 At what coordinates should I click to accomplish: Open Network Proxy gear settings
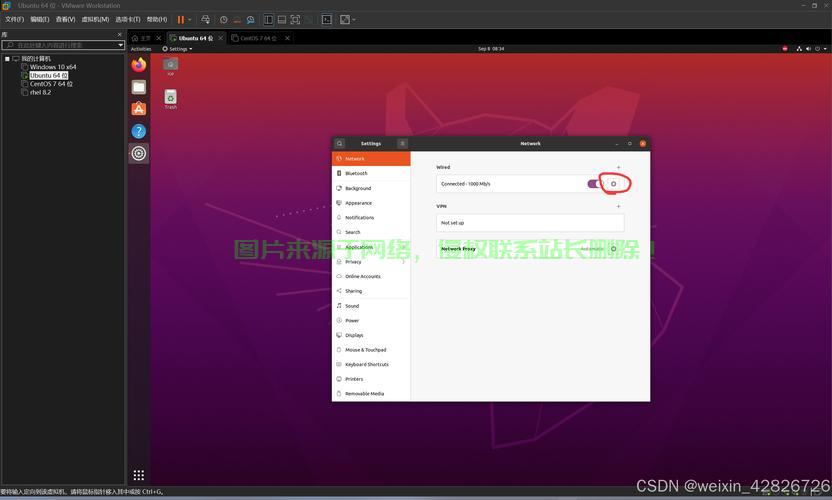pos(614,248)
